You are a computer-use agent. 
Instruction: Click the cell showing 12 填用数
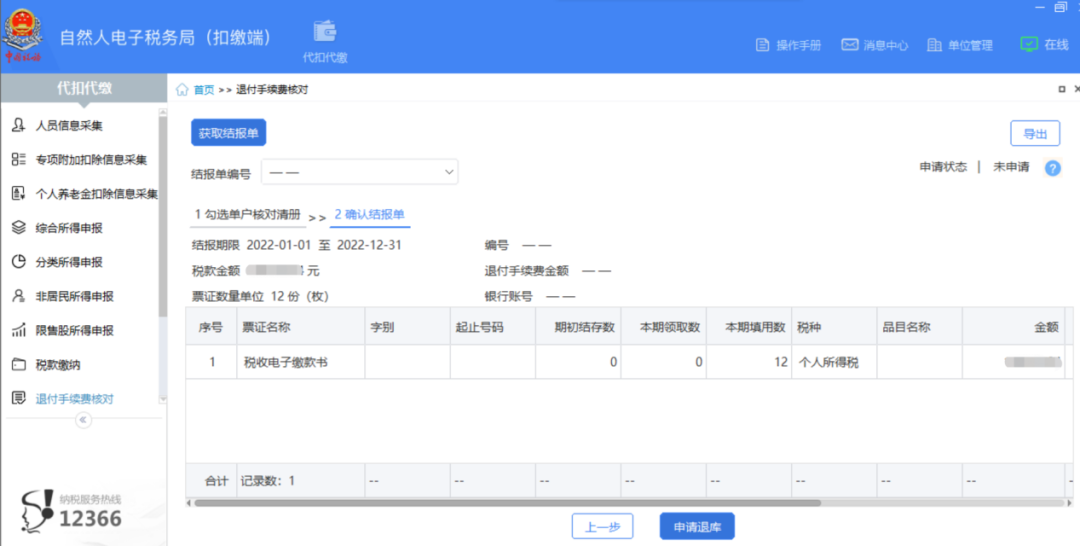point(749,362)
